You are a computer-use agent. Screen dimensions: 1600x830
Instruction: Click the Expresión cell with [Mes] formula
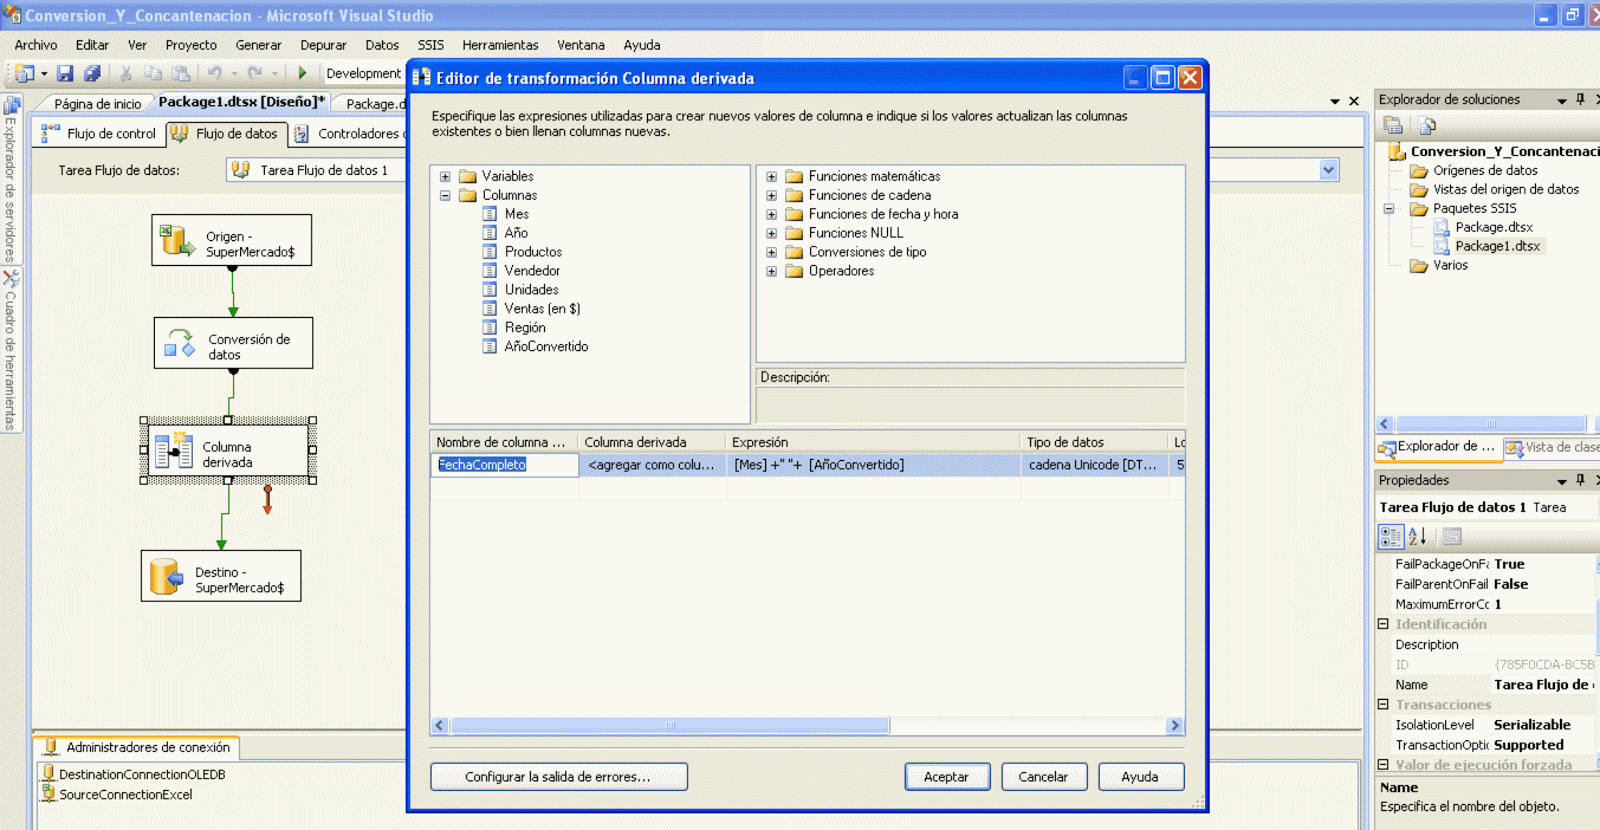[x=873, y=464]
